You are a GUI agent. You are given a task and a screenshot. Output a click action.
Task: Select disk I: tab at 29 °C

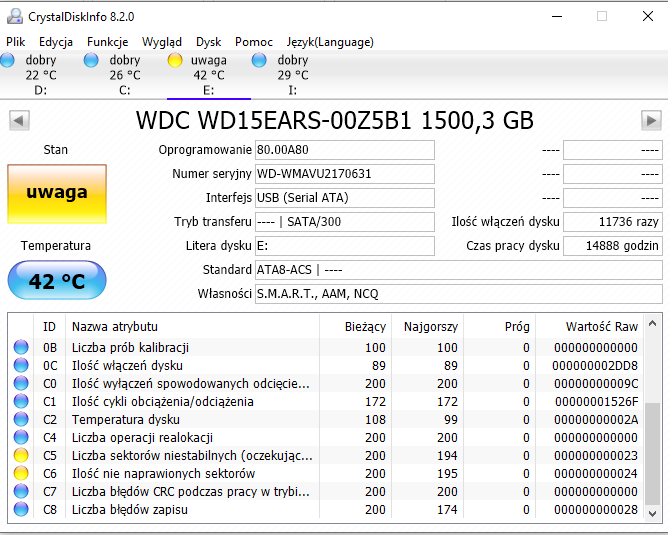click(293, 75)
